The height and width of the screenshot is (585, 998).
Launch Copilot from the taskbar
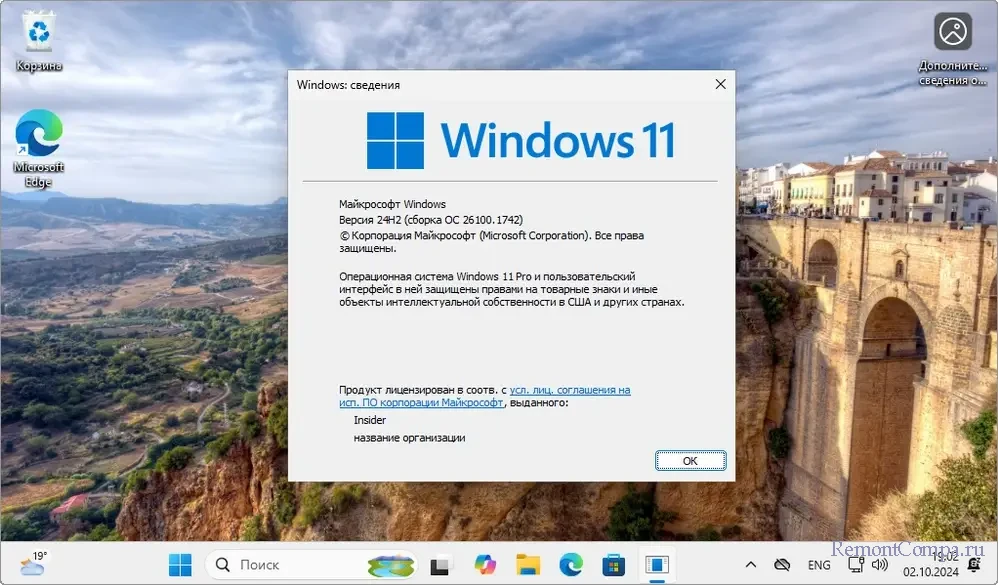(486, 565)
